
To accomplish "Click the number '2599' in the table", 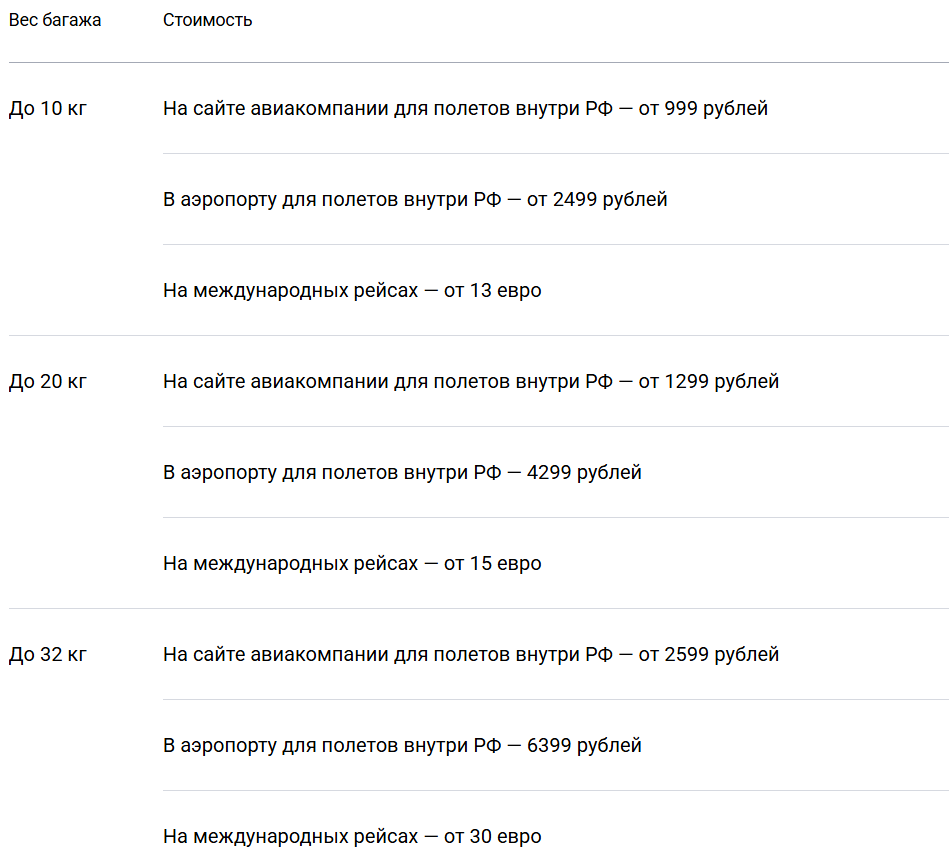I will click(x=687, y=654).
